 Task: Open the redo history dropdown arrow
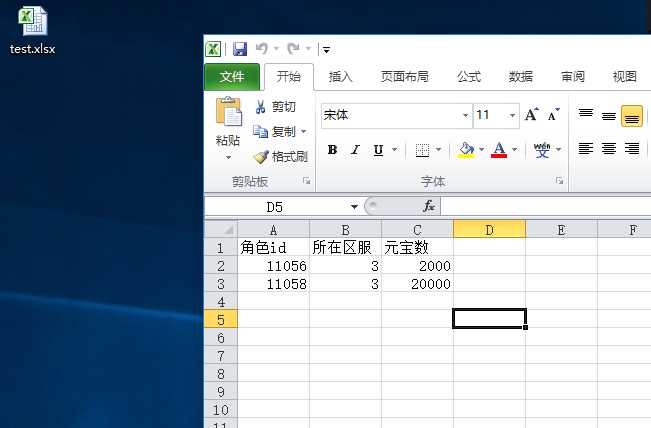[308, 49]
